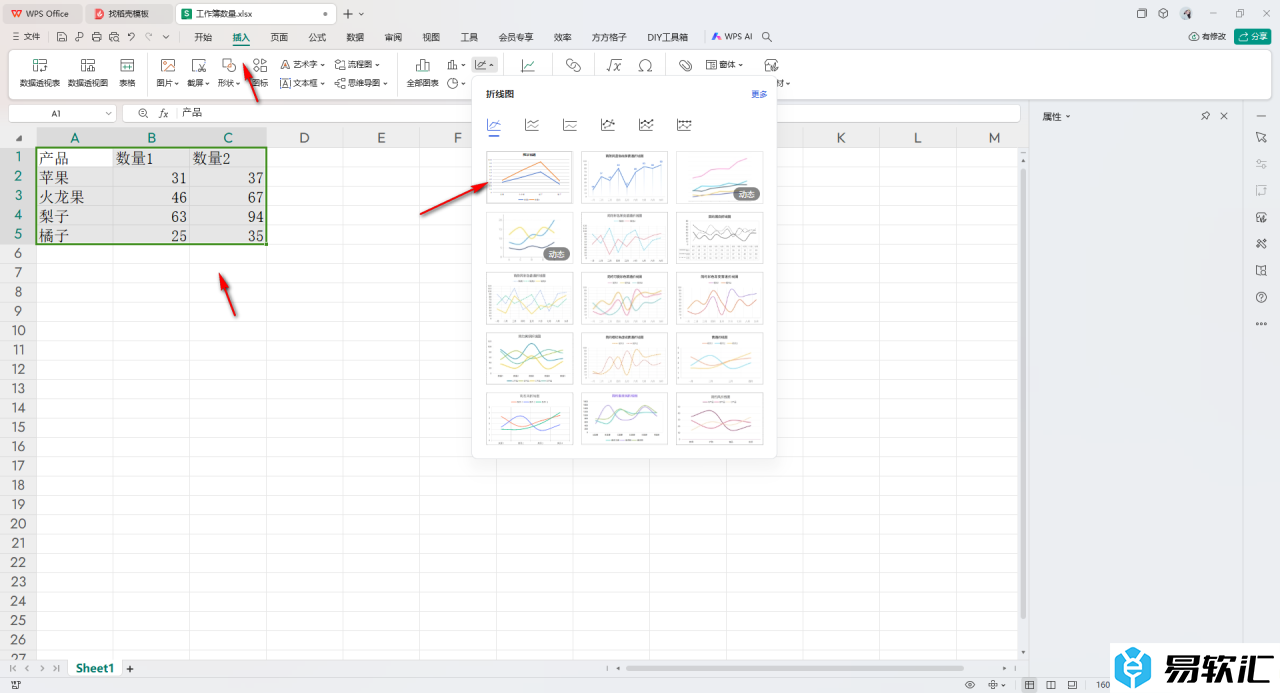Insert a PivotTable (数据透视表)

coord(40,72)
